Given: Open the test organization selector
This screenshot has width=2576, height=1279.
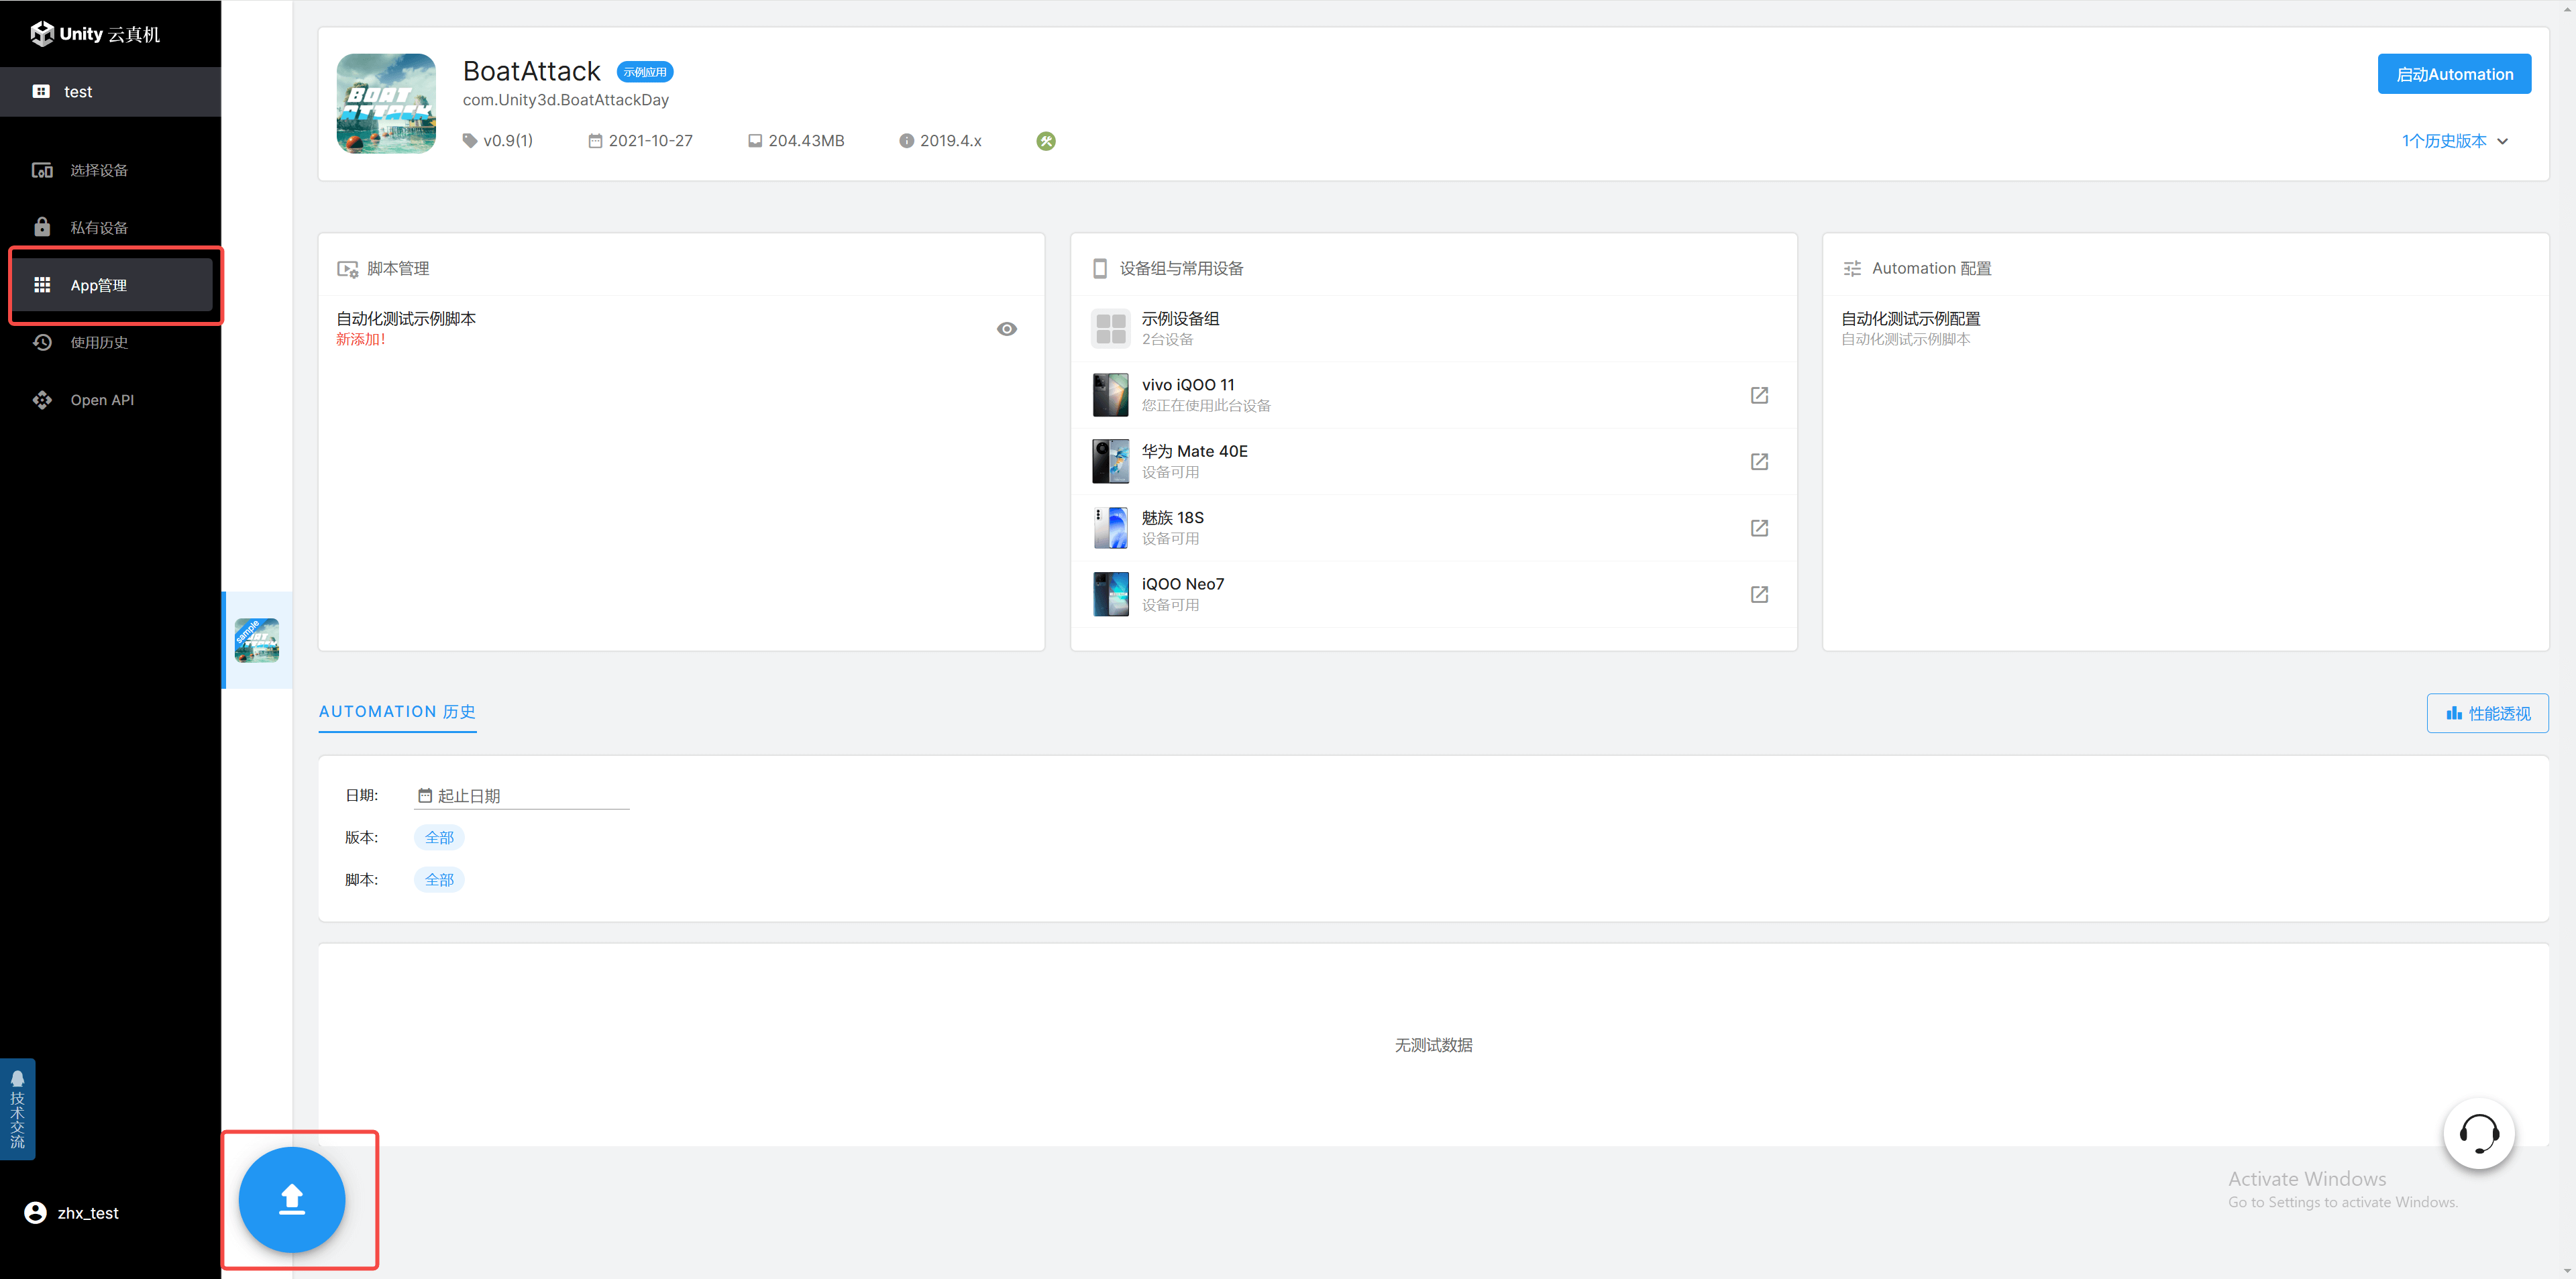Looking at the screenshot, I should 110,92.
